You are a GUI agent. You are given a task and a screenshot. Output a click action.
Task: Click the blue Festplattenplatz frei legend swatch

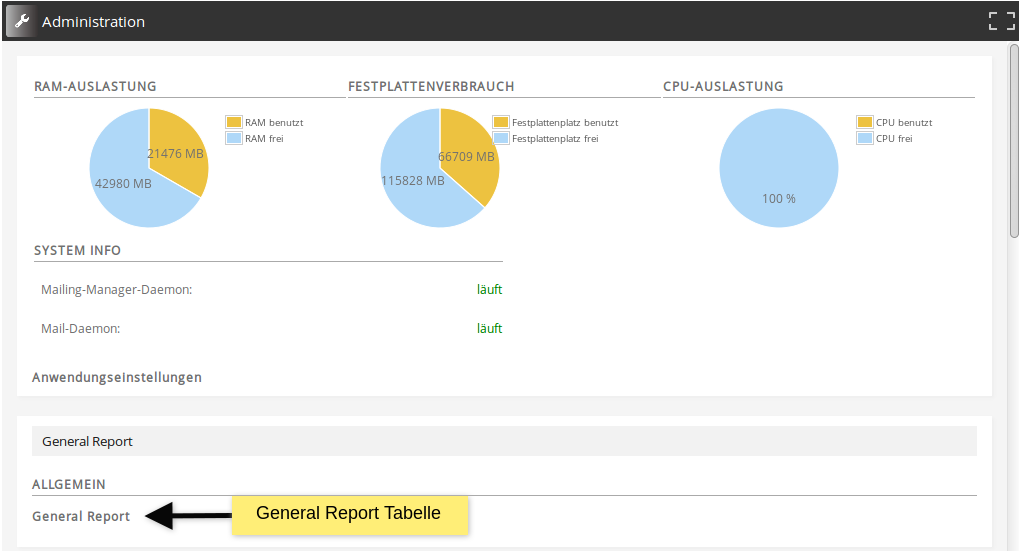click(501, 138)
